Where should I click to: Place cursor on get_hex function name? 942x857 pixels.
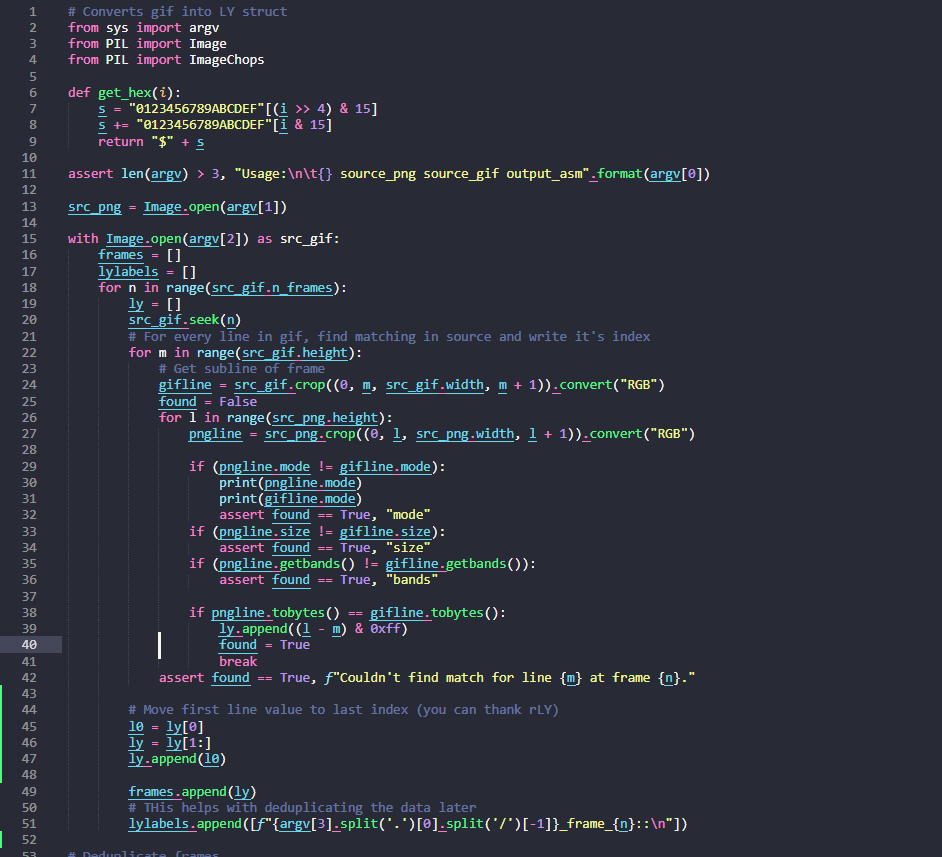[x=124, y=92]
